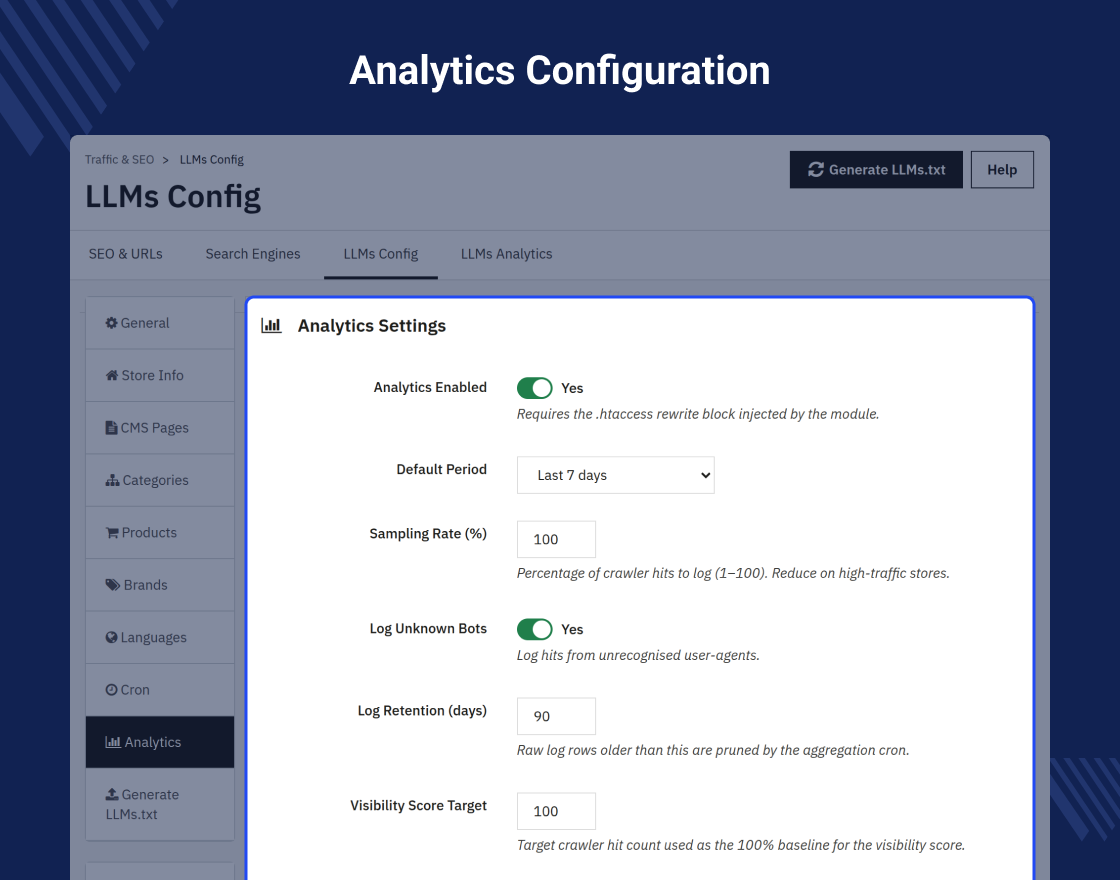This screenshot has height=880, width=1120.
Task: Focus the Sampling Rate input field
Action: tap(556, 539)
